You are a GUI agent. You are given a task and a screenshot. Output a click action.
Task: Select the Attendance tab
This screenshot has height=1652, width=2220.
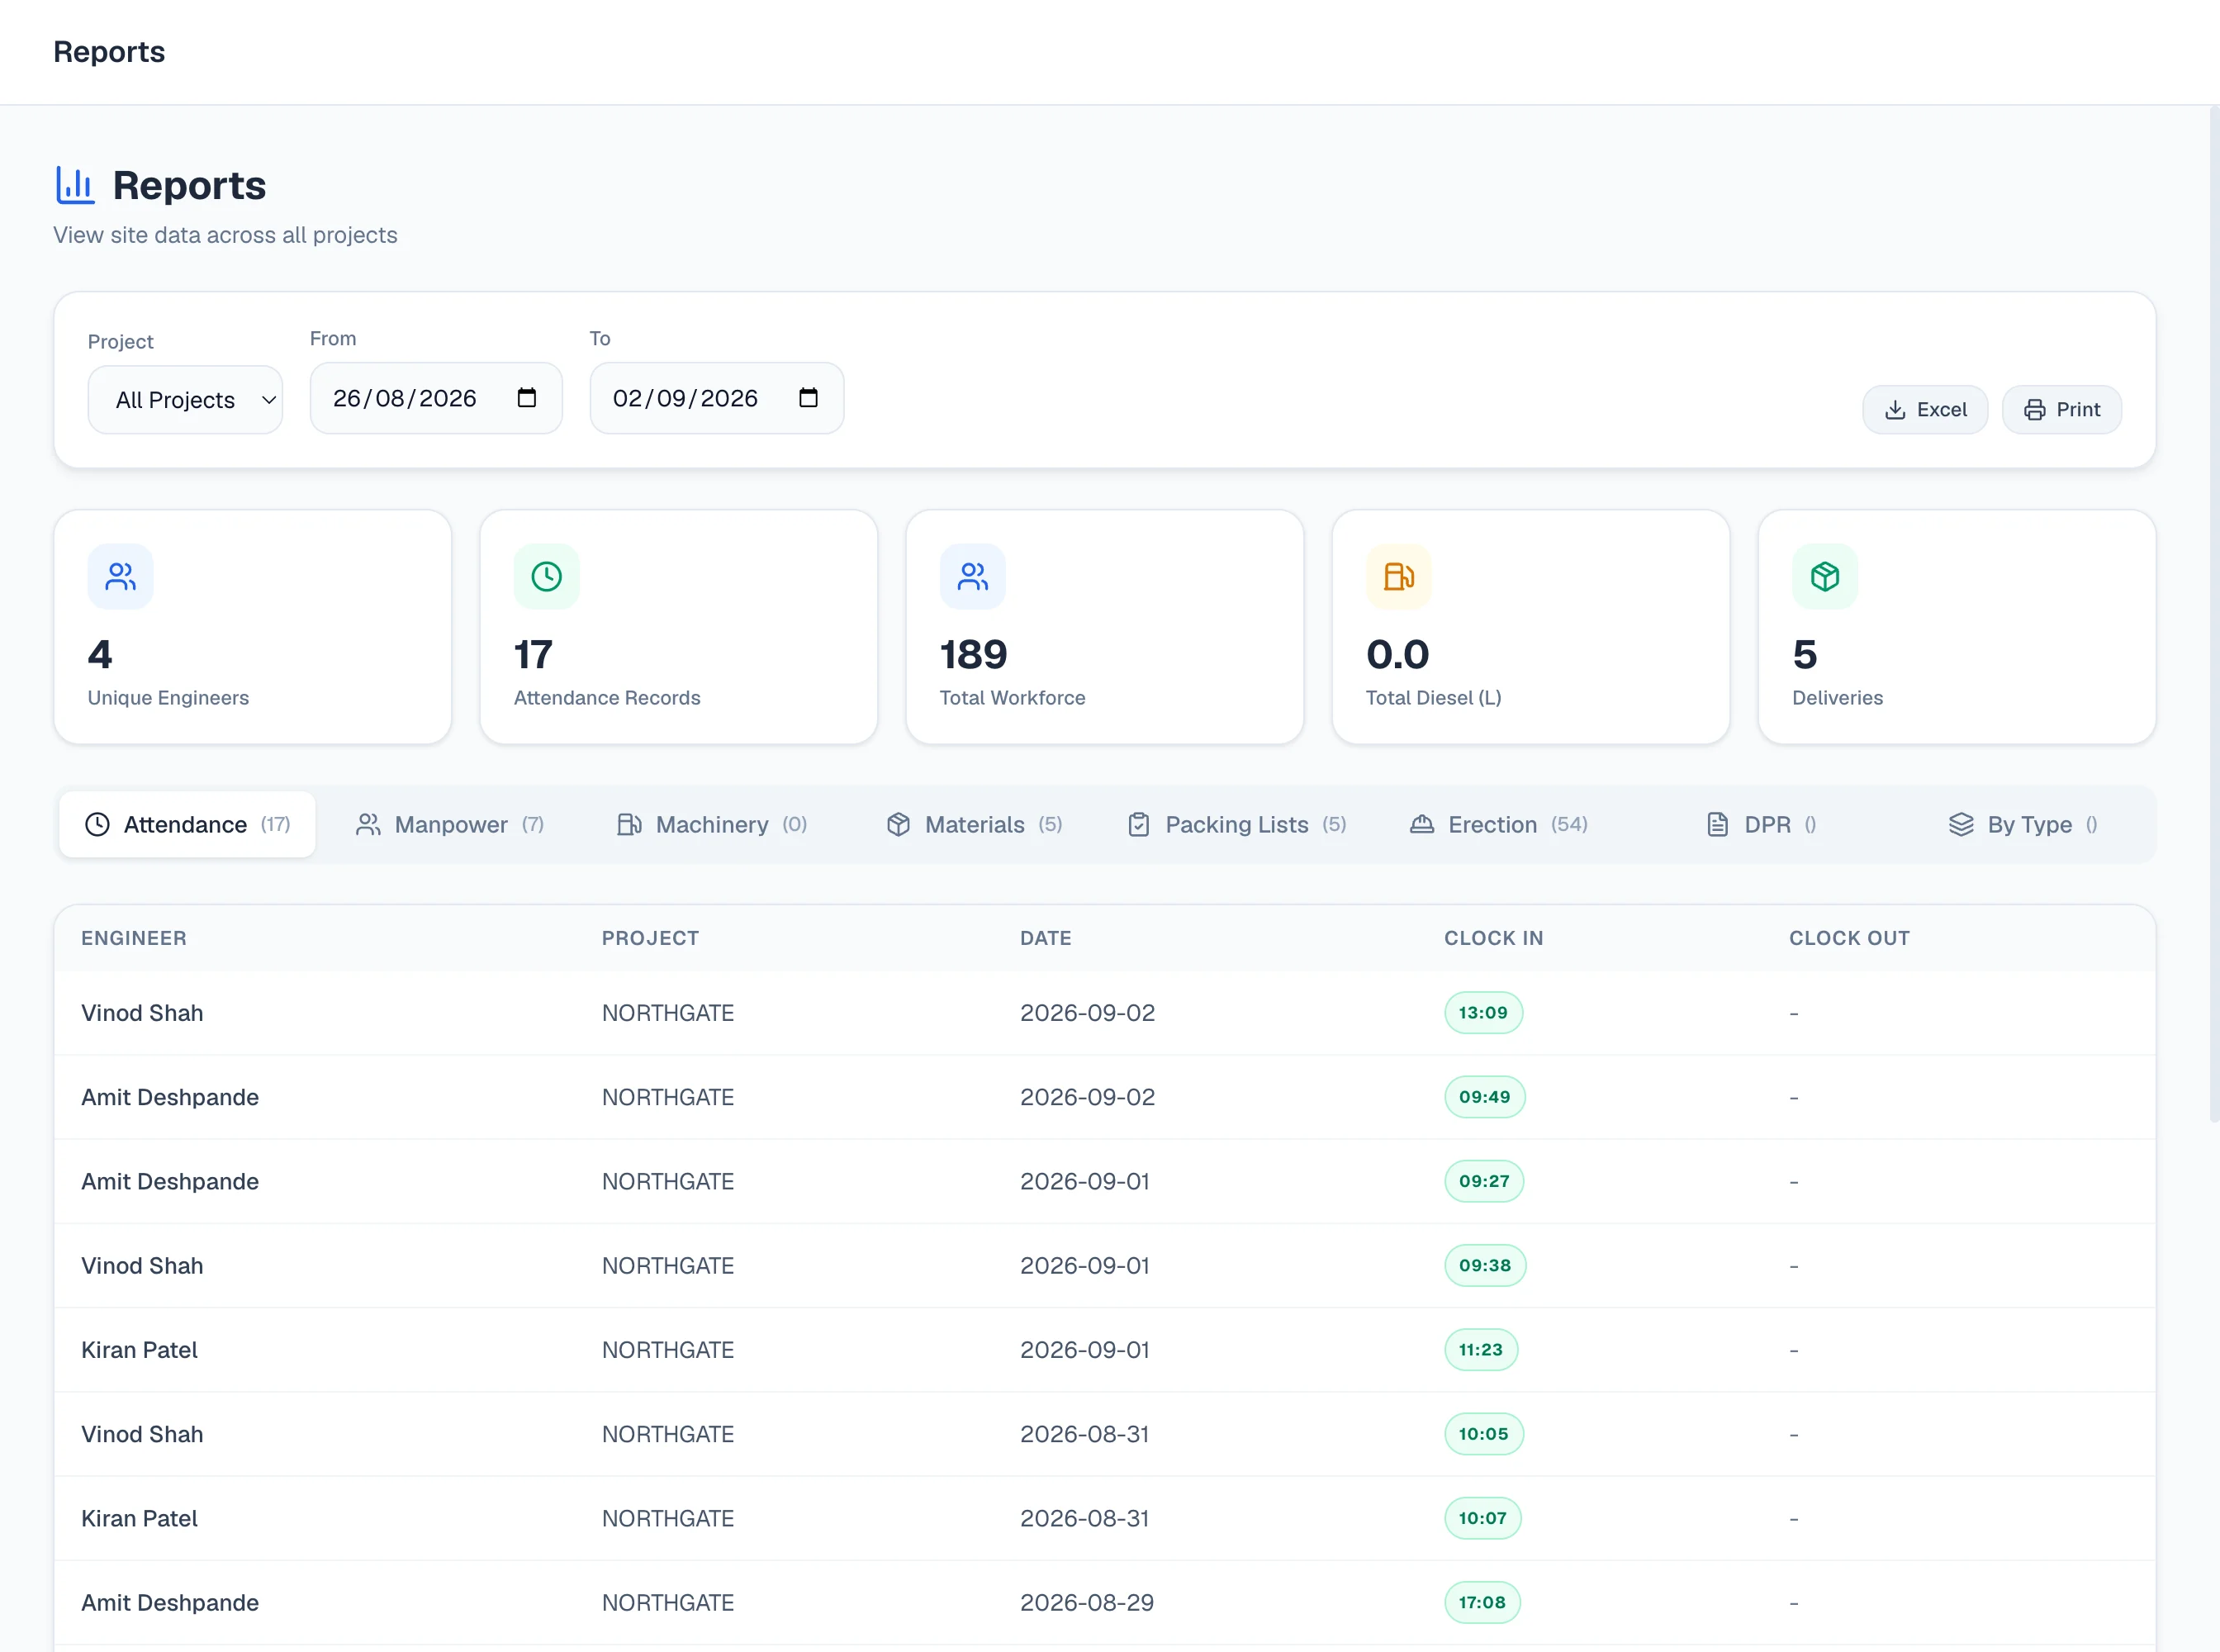187,825
